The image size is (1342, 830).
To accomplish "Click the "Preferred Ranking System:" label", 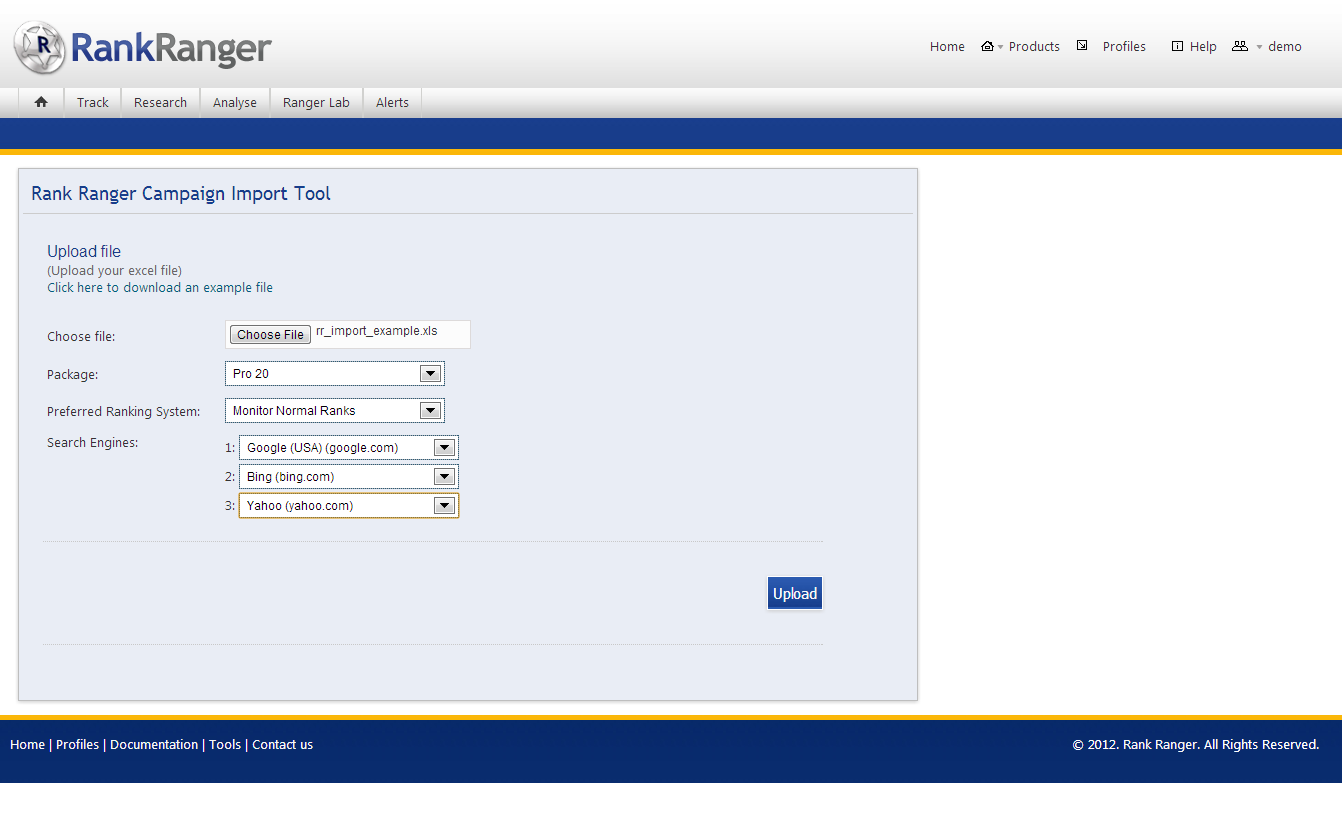I will coord(124,412).
